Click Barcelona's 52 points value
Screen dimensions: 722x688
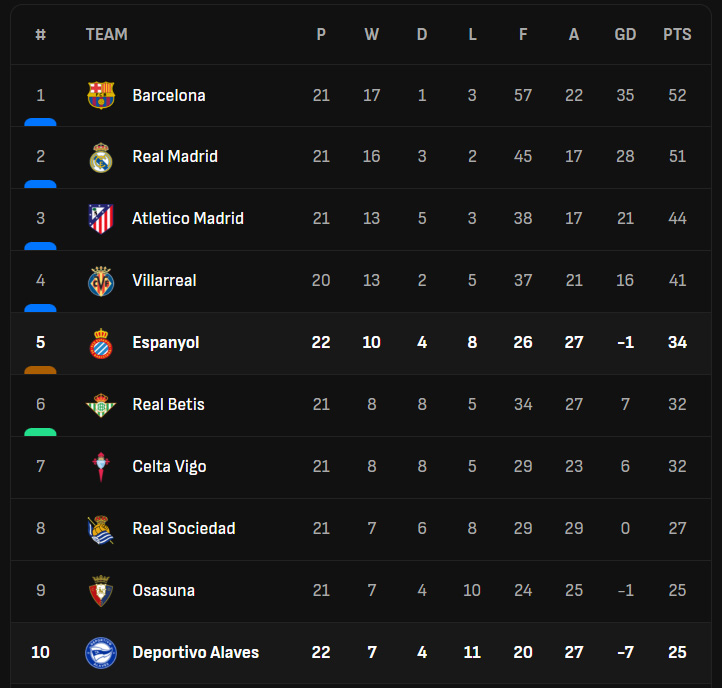pyautogui.click(x=677, y=96)
